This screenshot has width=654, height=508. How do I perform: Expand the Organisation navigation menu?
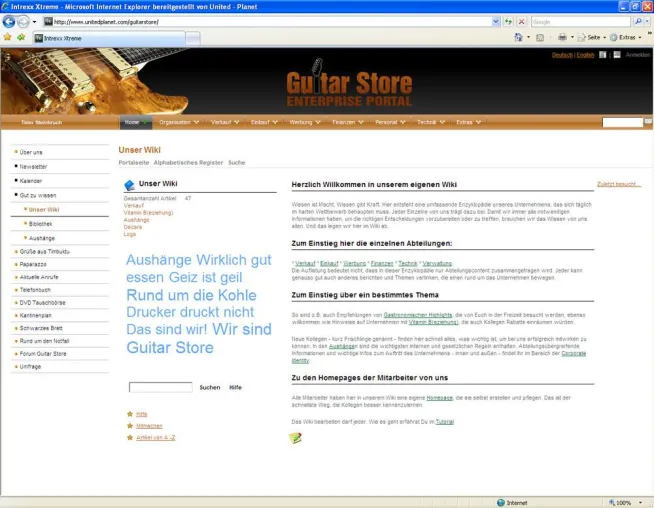(179, 122)
